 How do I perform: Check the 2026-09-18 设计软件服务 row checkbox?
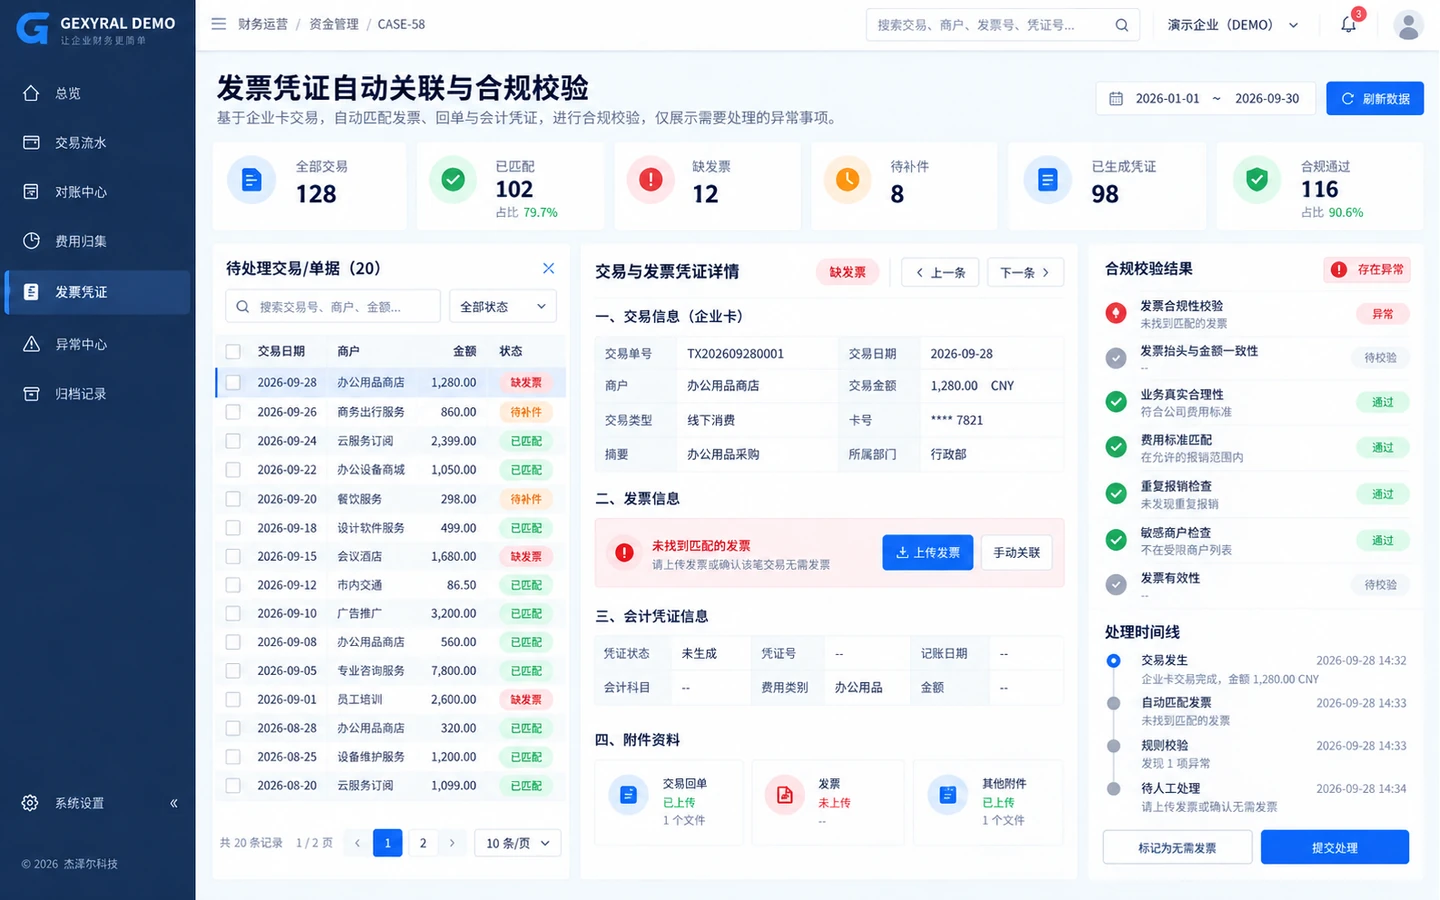click(233, 528)
